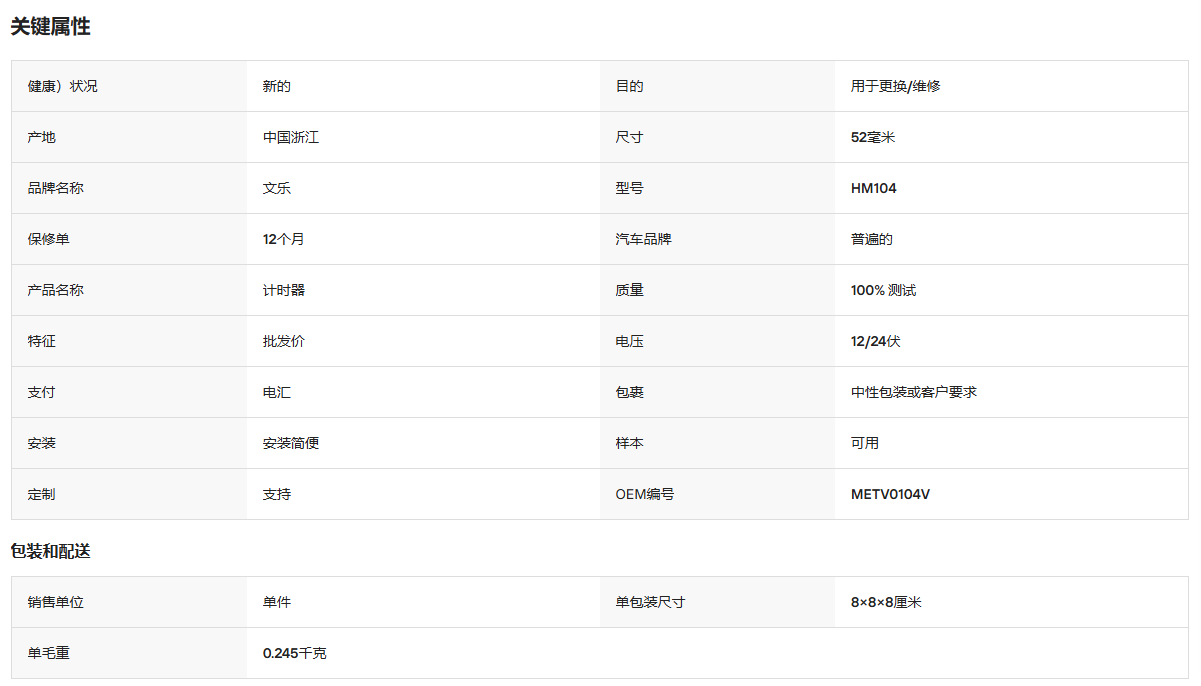Select the "产地" label cell

click(129, 137)
